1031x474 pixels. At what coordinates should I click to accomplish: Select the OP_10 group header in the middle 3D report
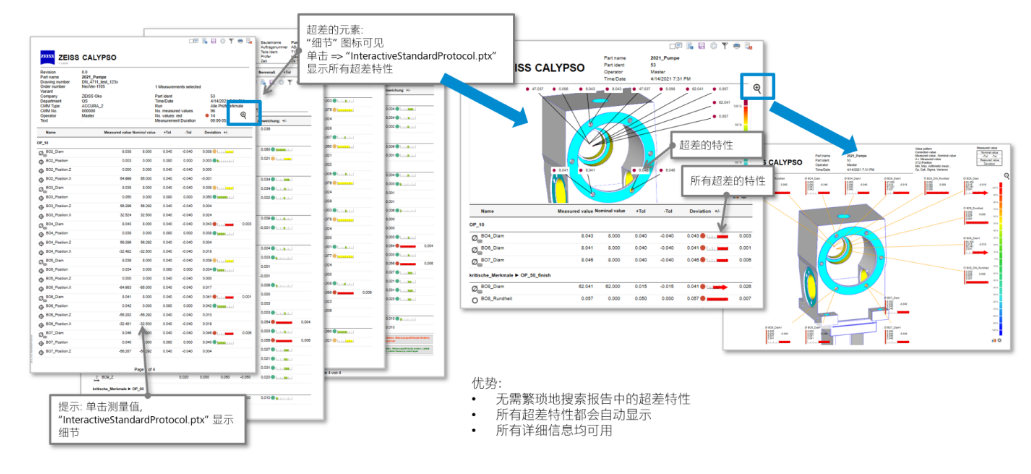tap(477, 225)
